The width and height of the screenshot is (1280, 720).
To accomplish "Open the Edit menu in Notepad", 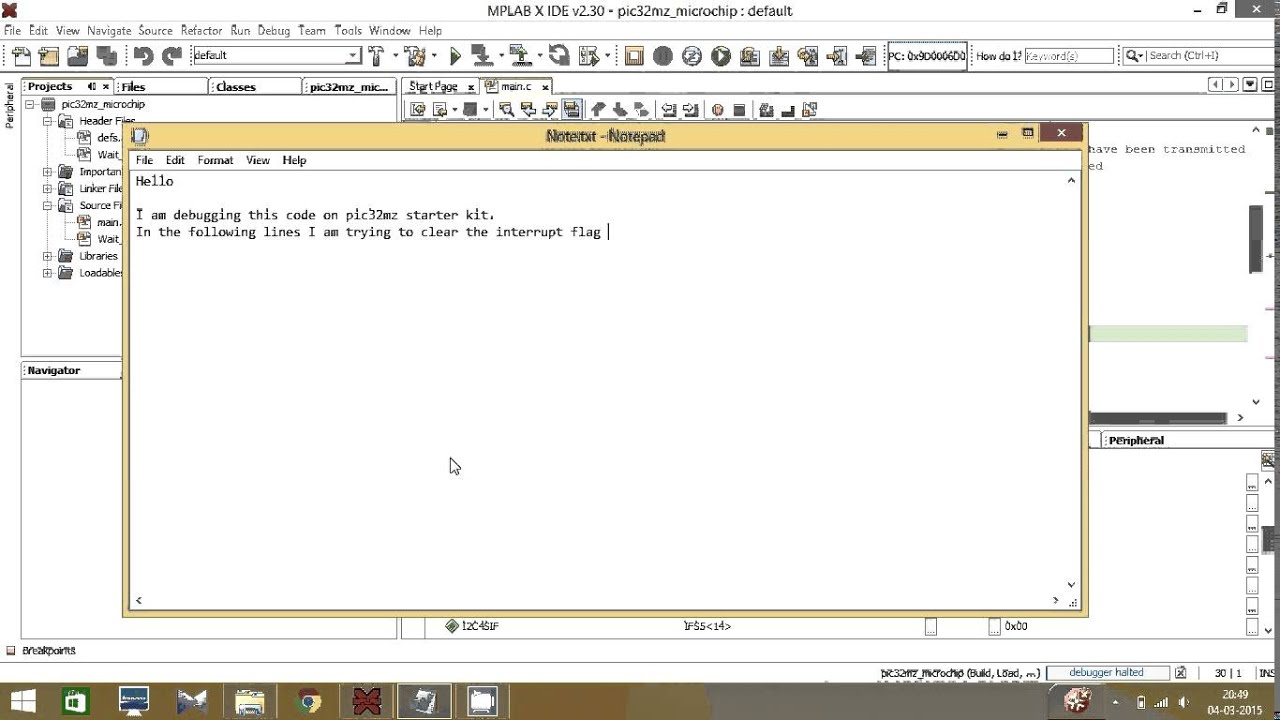I will (175, 160).
